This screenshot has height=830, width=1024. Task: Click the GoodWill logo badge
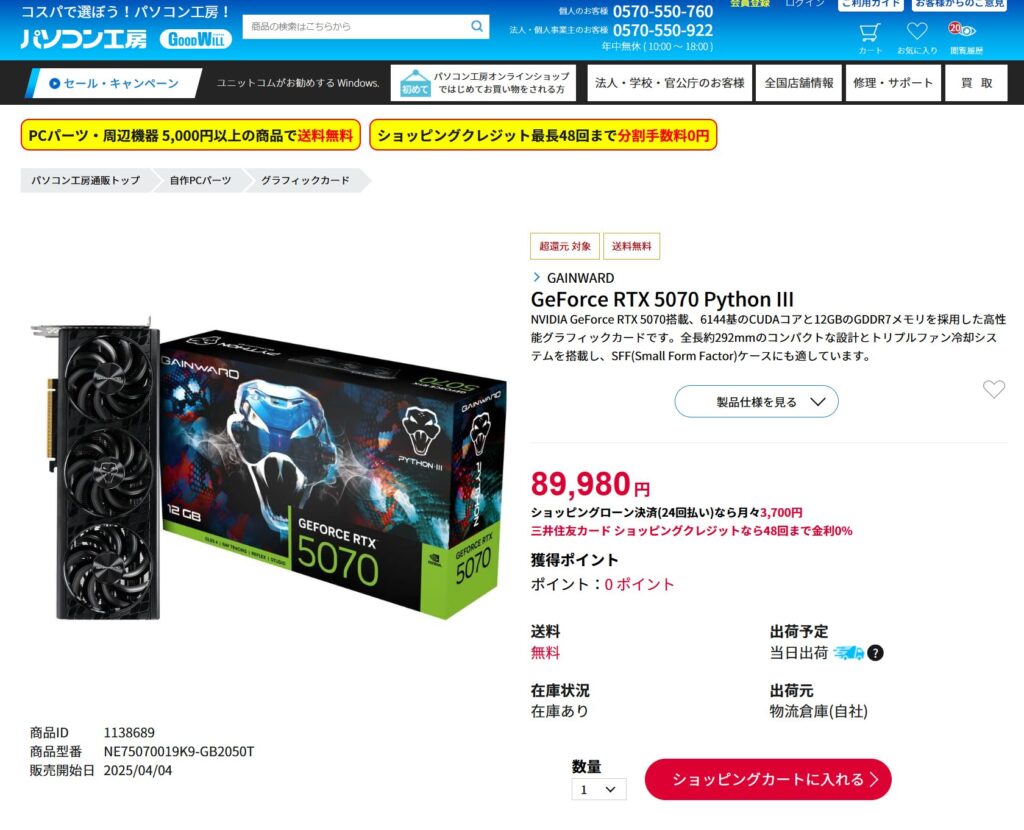click(196, 39)
